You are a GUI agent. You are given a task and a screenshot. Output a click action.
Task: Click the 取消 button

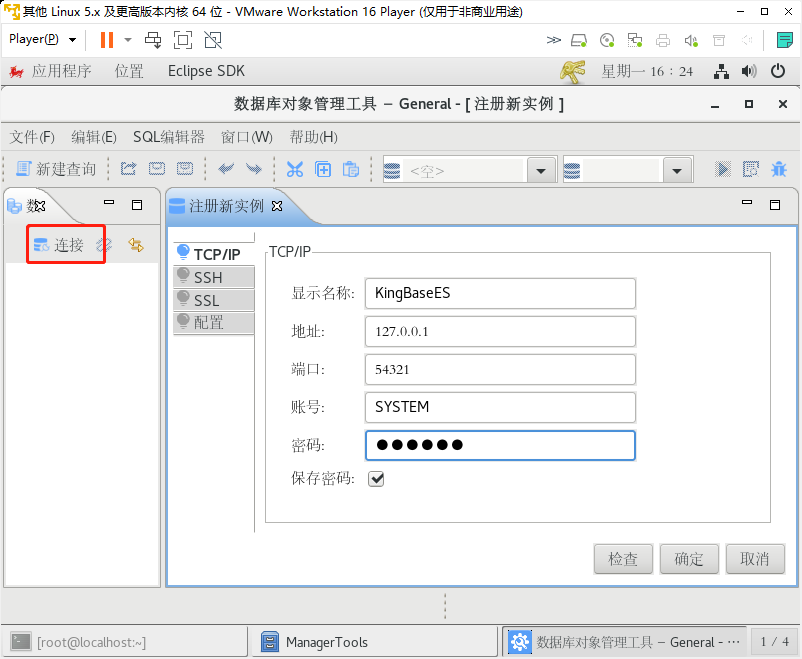755,559
